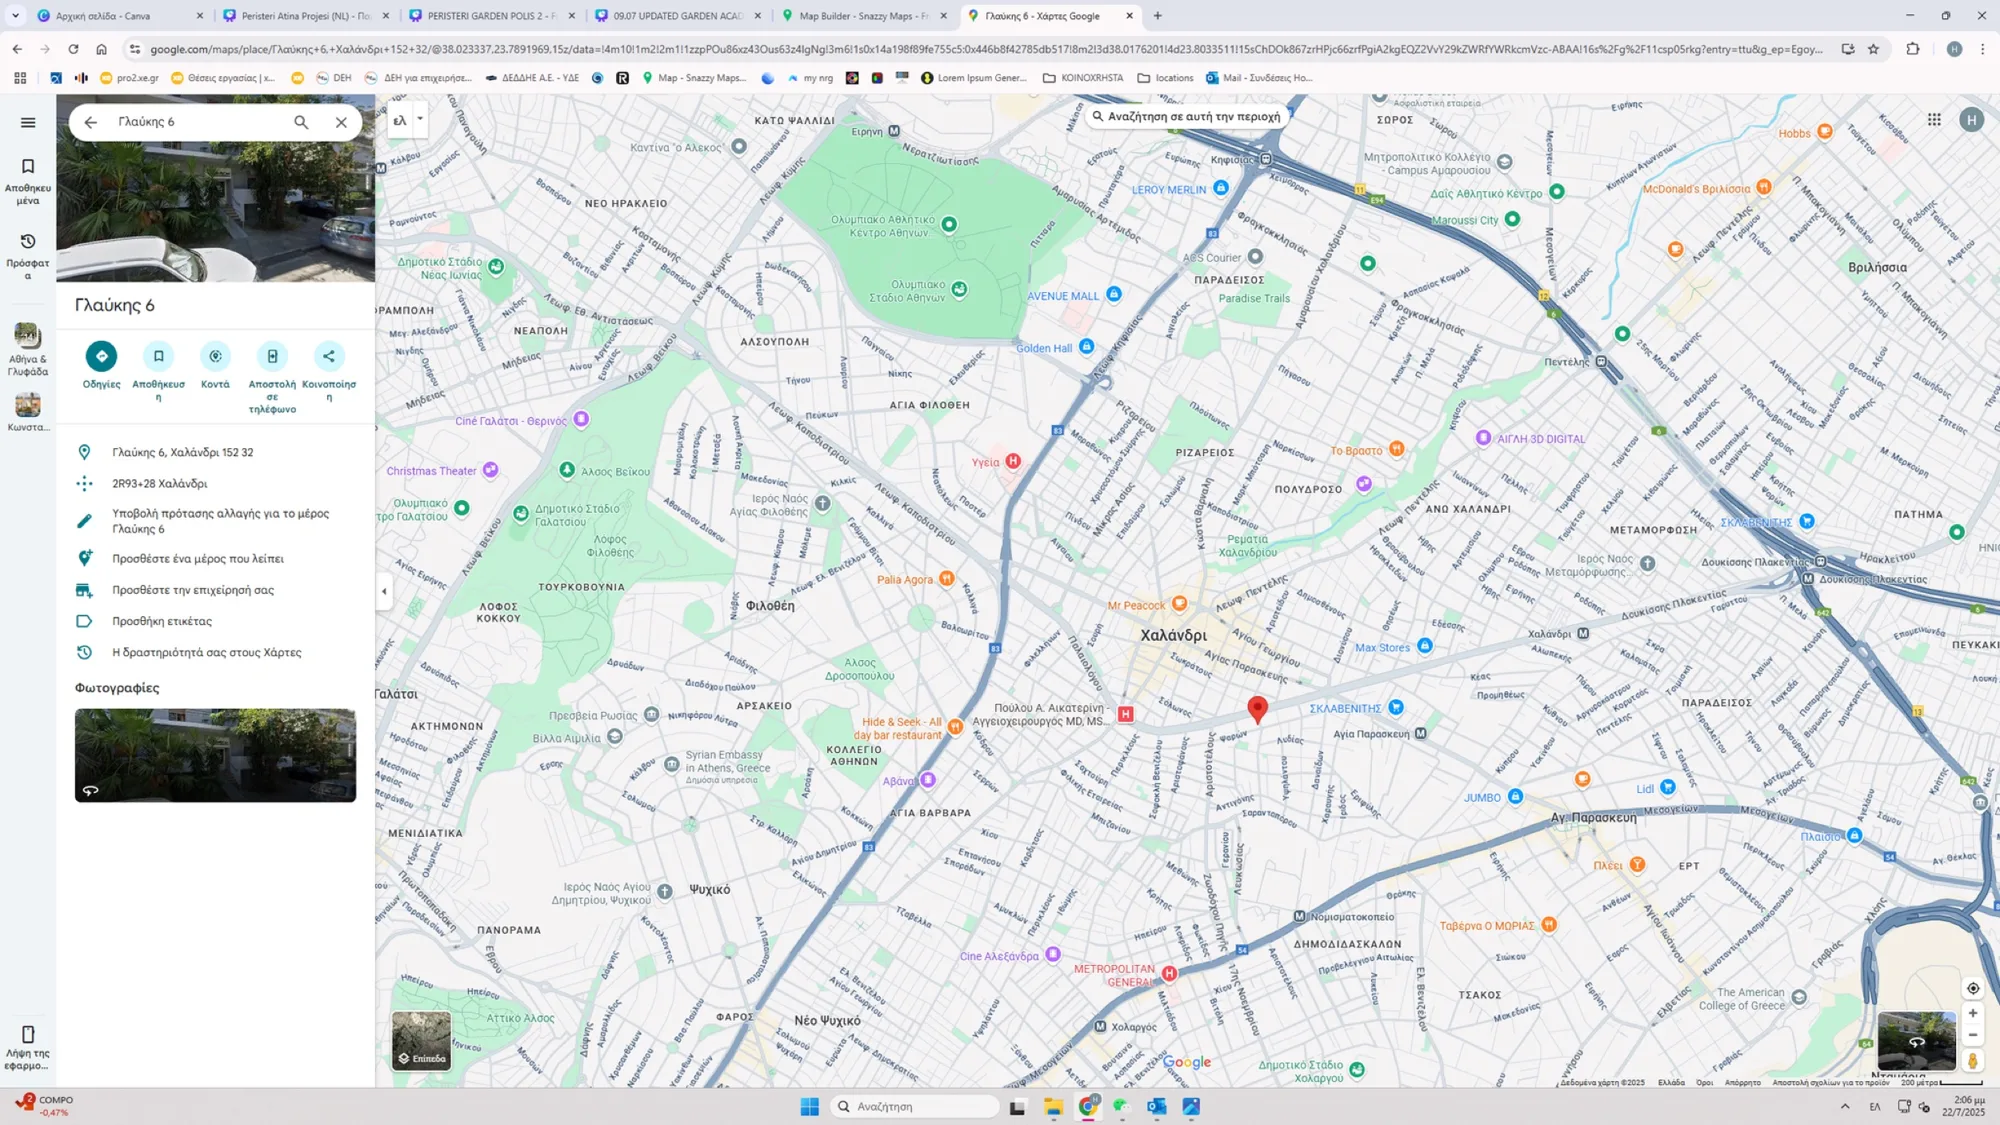The image size is (2000, 1125).
Task: Click the Directions (Οδηγίες) button
Action: 101,356
